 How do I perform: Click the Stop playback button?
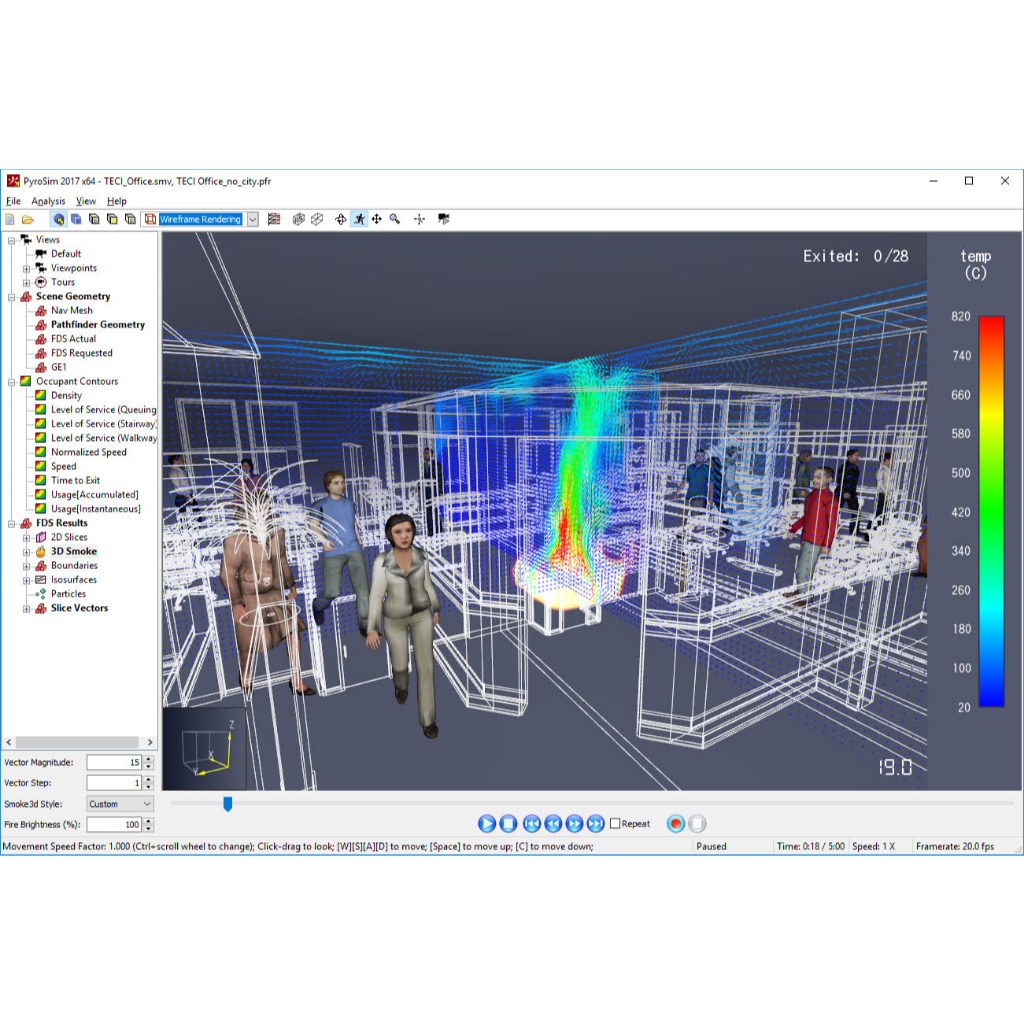pos(508,824)
